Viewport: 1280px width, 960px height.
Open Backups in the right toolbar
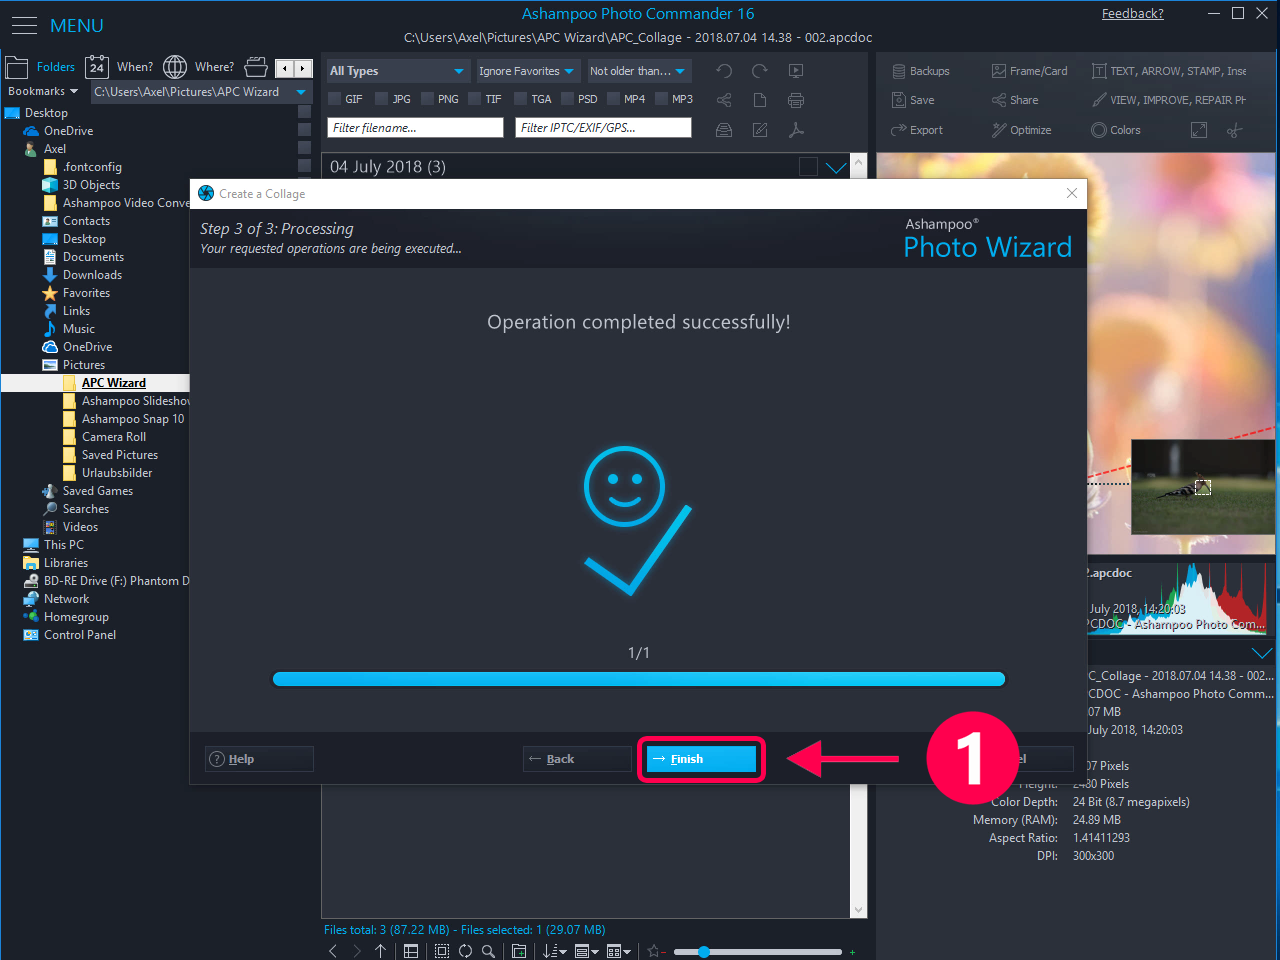click(x=920, y=71)
